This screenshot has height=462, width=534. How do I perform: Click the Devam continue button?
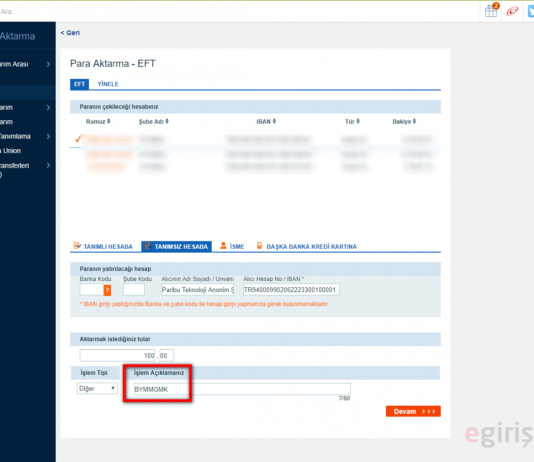click(413, 411)
